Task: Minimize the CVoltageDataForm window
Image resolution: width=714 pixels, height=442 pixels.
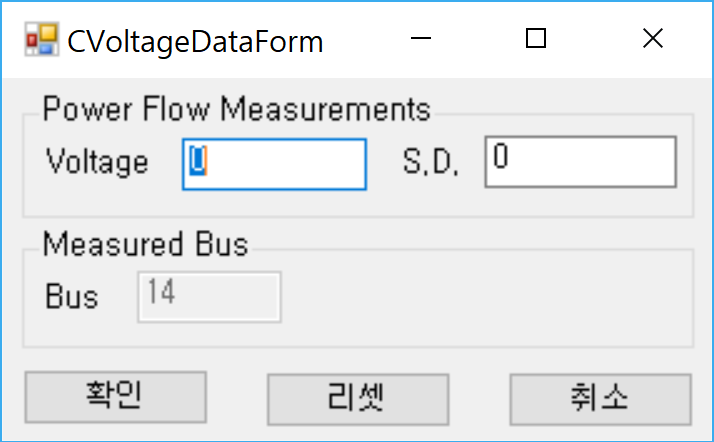Action: (420, 38)
